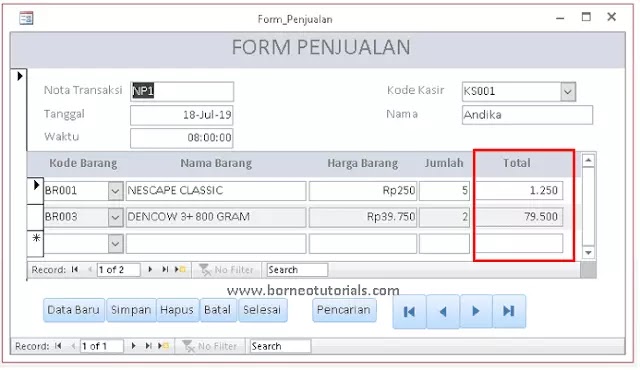Click subform scrollbar down arrow

coord(588,253)
